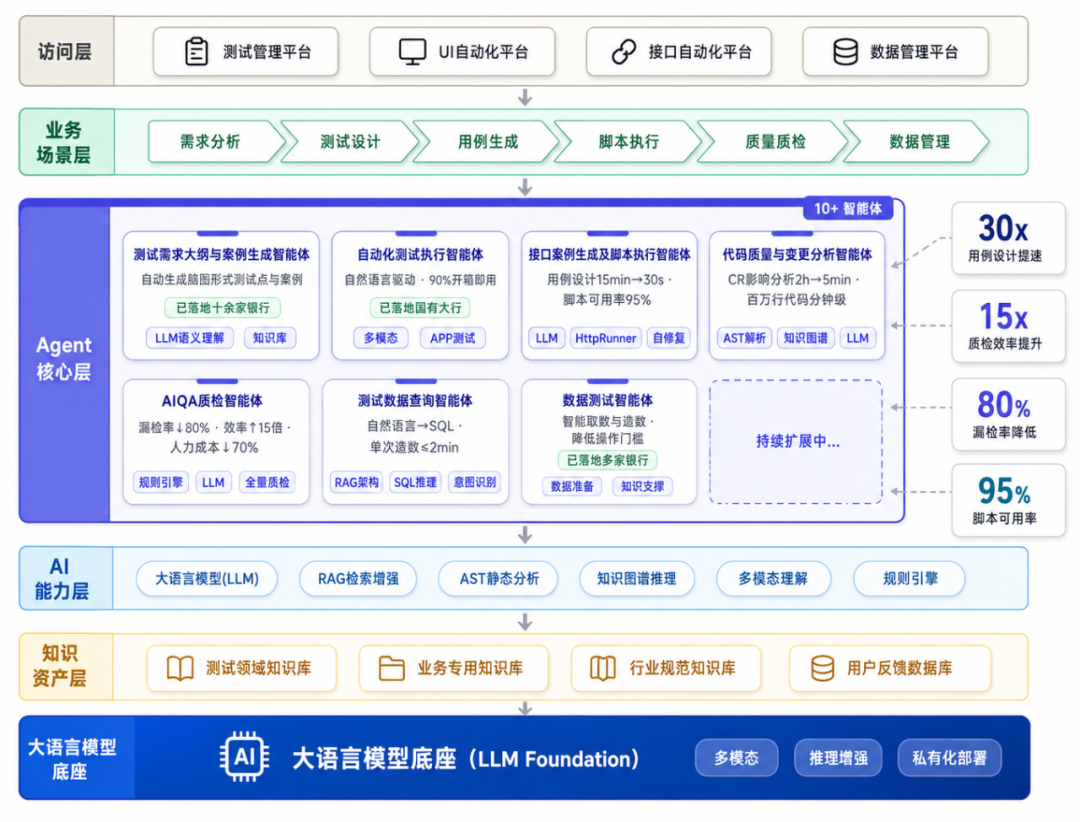Open the 自动化测试执行智能体 card title
This screenshot has height=822, width=1080.
pos(420,255)
